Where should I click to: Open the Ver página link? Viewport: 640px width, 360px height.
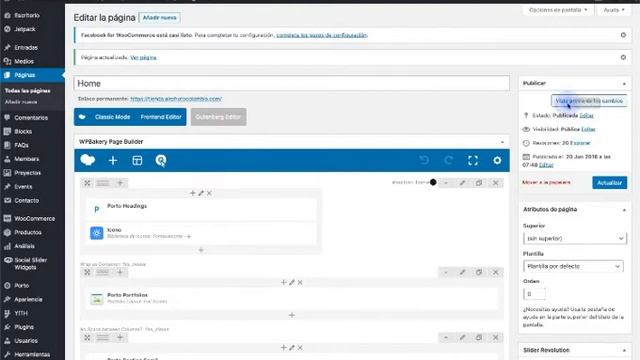(x=143, y=58)
